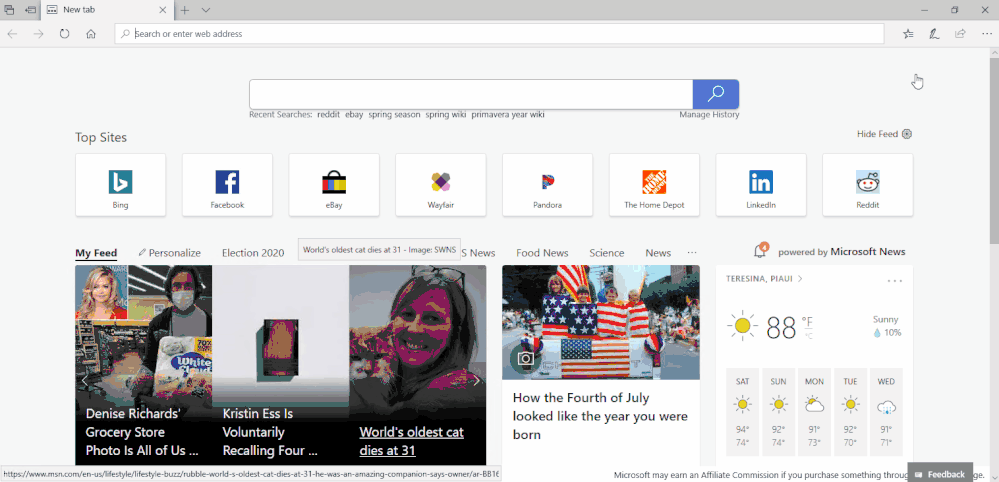Image resolution: width=999 pixels, height=482 pixels.
Task: Open LinkedIn top site tile
Action: pos(761,185)
